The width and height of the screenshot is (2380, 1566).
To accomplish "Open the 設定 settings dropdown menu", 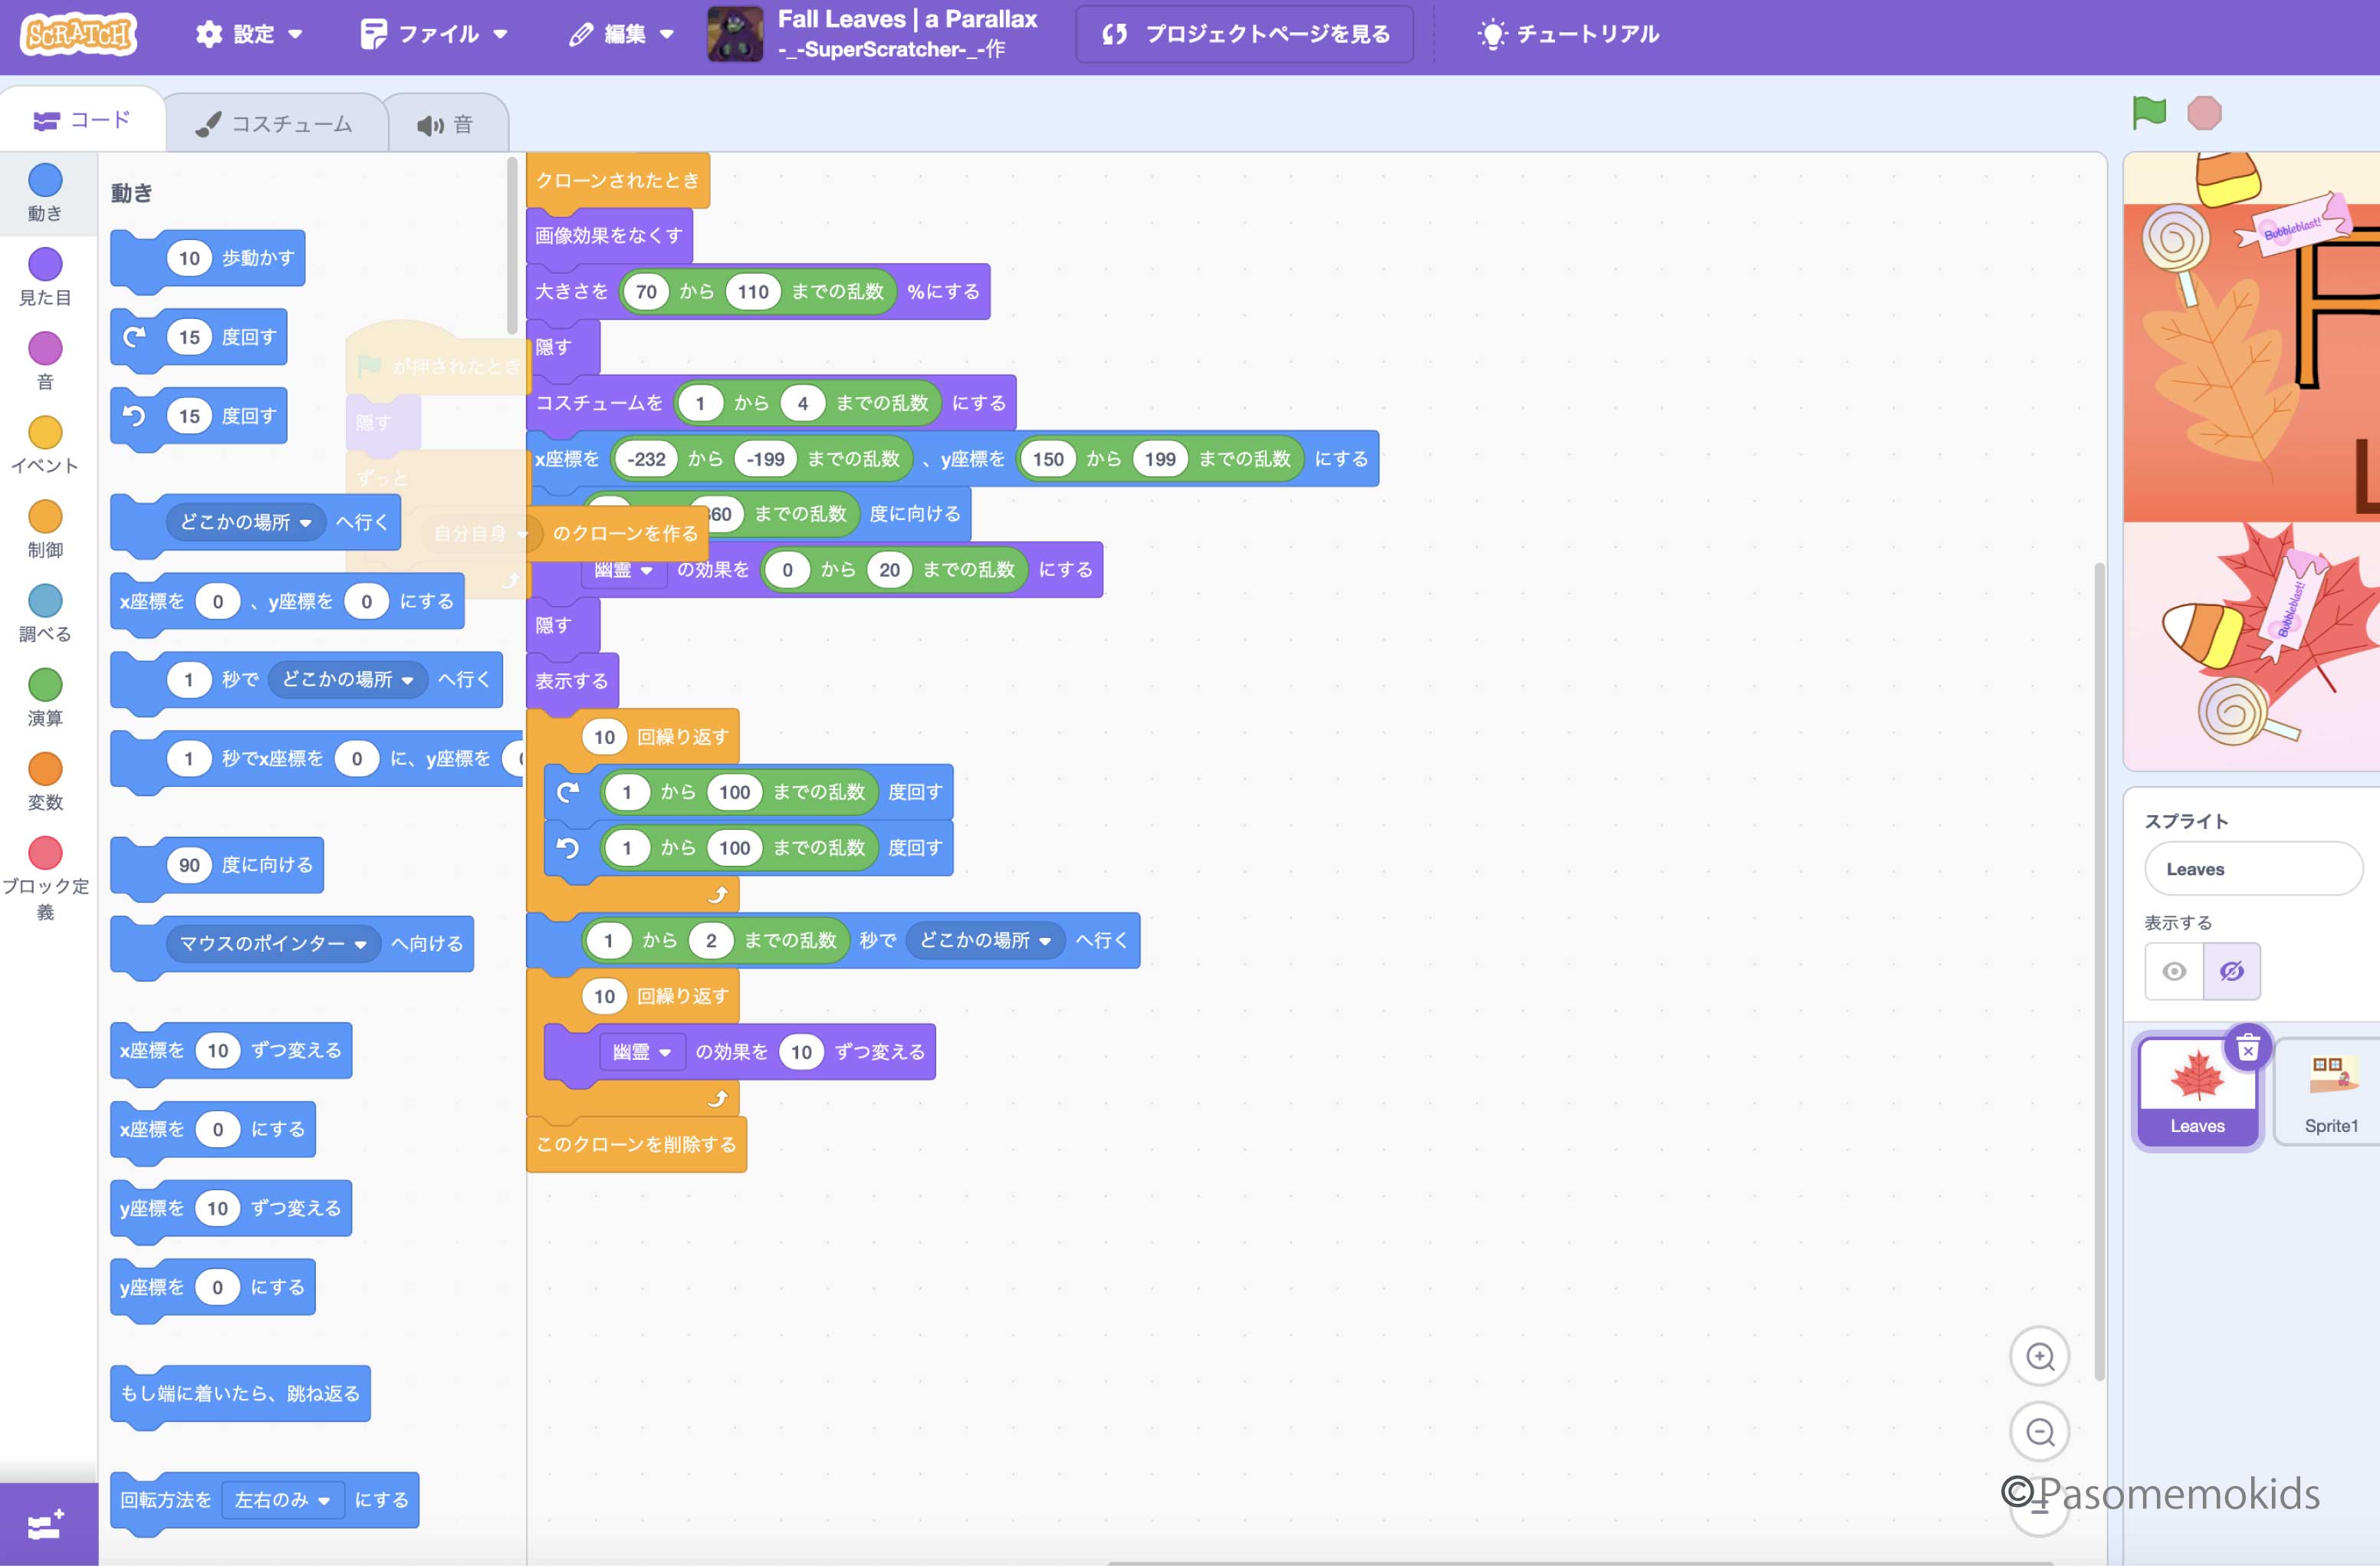I will [249, 34].
